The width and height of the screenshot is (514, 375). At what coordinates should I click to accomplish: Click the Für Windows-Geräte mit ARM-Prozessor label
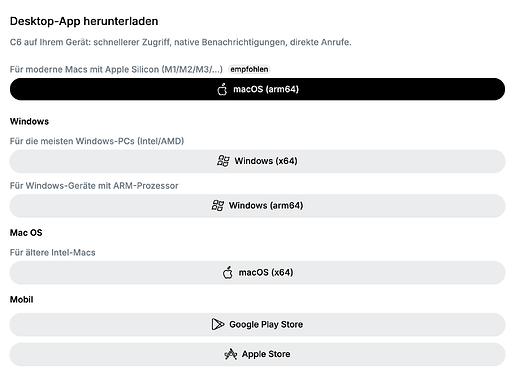94,186
